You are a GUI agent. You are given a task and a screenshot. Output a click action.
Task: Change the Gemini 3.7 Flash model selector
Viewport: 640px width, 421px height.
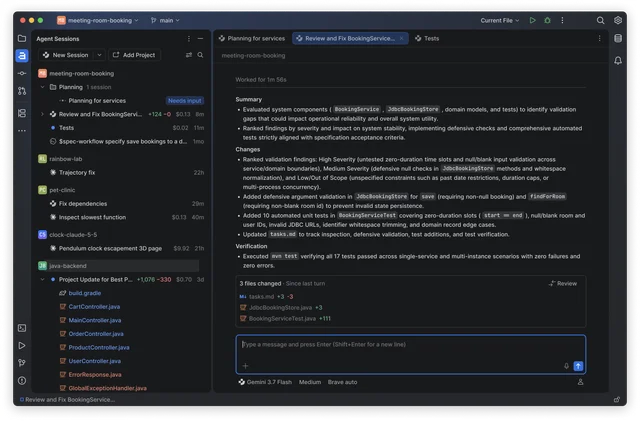click(265, 382)
